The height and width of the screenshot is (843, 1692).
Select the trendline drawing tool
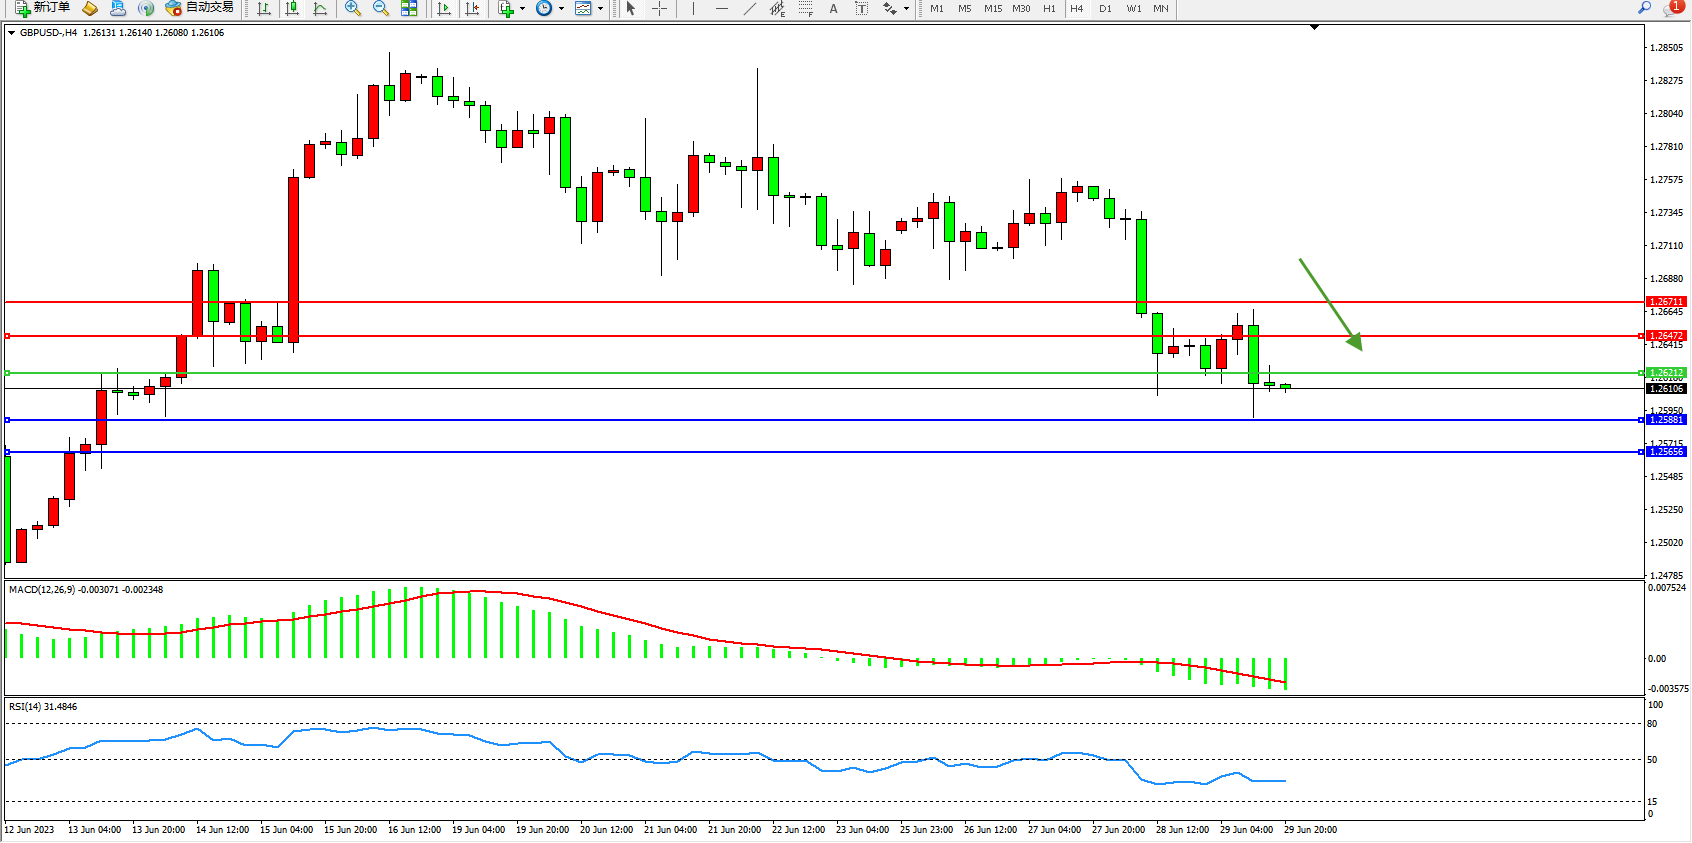tap(750, 8)
